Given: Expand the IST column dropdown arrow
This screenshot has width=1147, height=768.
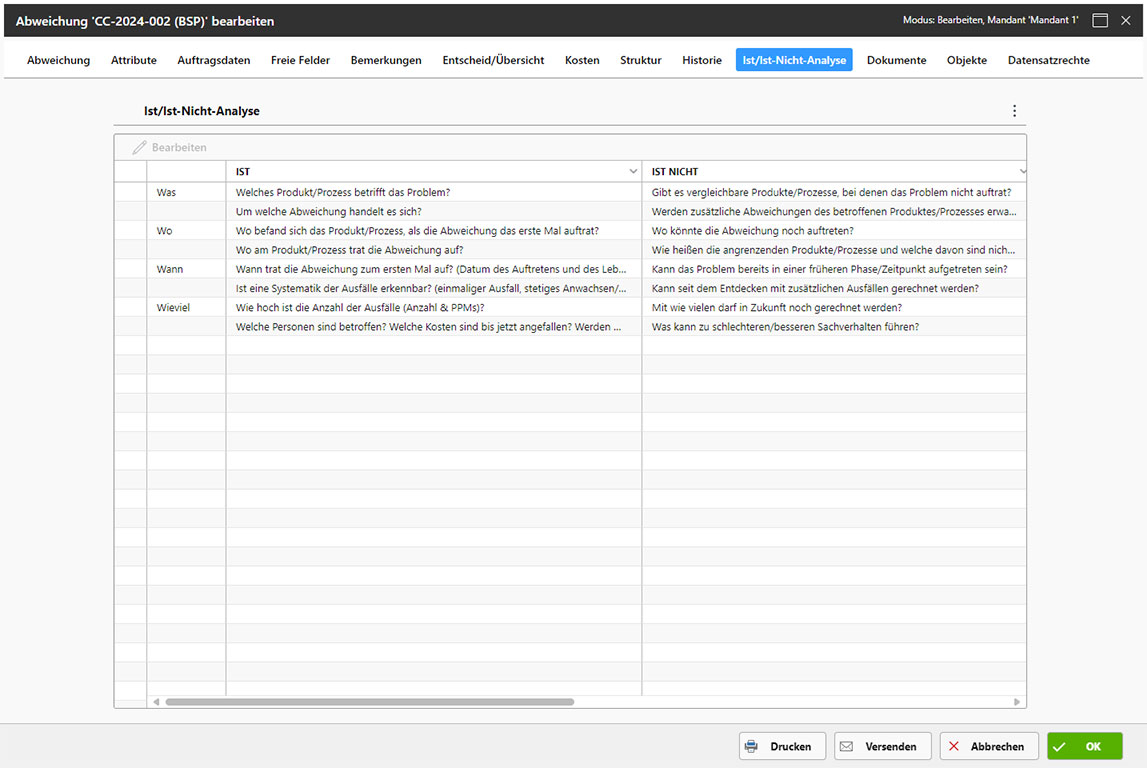Looking at the screenshot, I should click(632, 172).
